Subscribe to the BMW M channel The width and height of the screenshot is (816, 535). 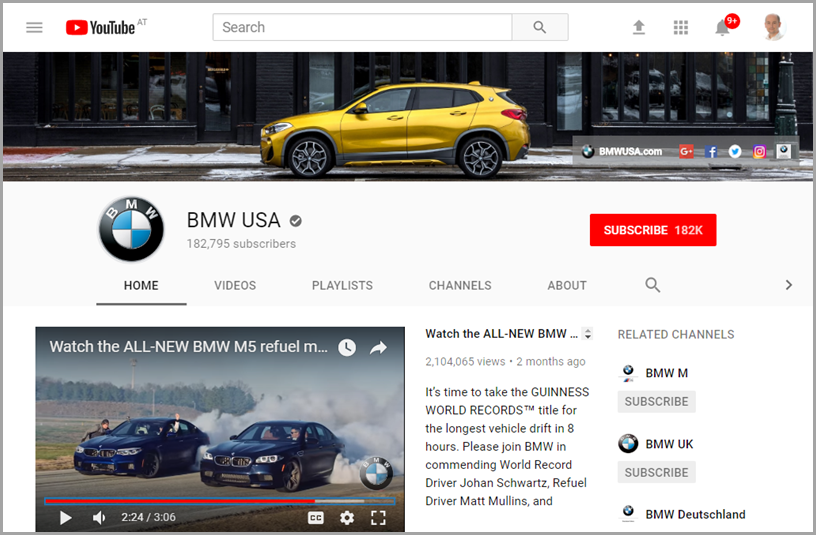[x=656, y=402]
